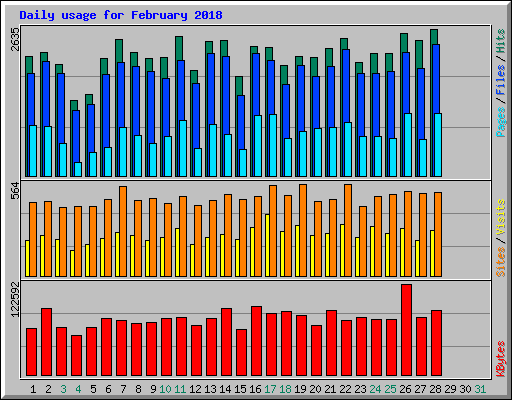This screenshot has height=400, width=512.
Task: Select the red KBytes bar for day 4
Action: pyautogui.click(x=76, y=356)
